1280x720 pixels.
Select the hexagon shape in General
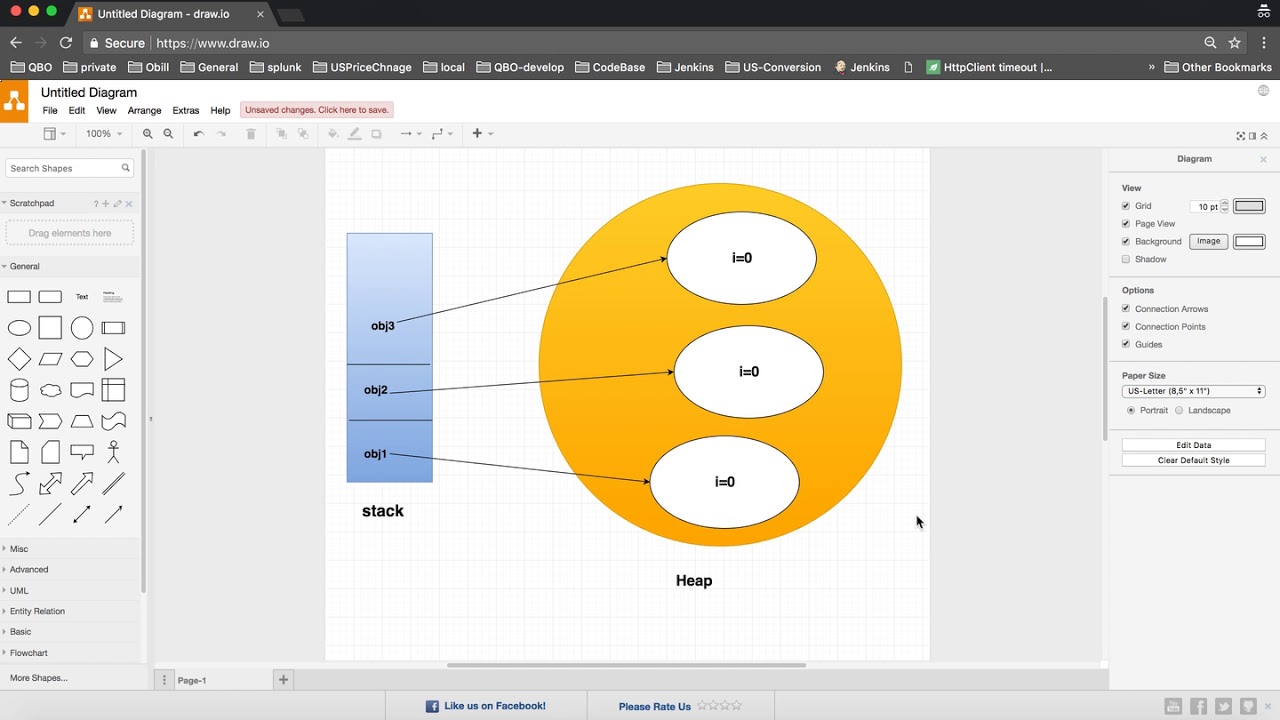pos(82,359)
